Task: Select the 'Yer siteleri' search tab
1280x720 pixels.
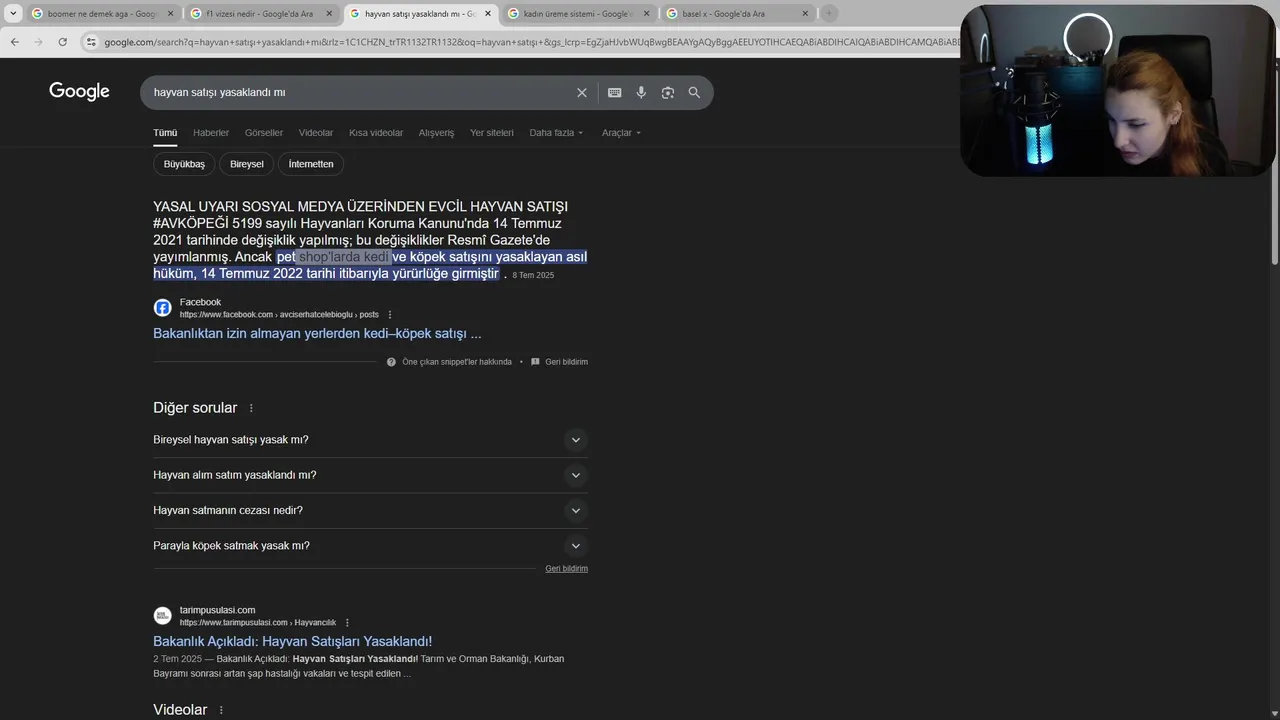Action: 492,133
